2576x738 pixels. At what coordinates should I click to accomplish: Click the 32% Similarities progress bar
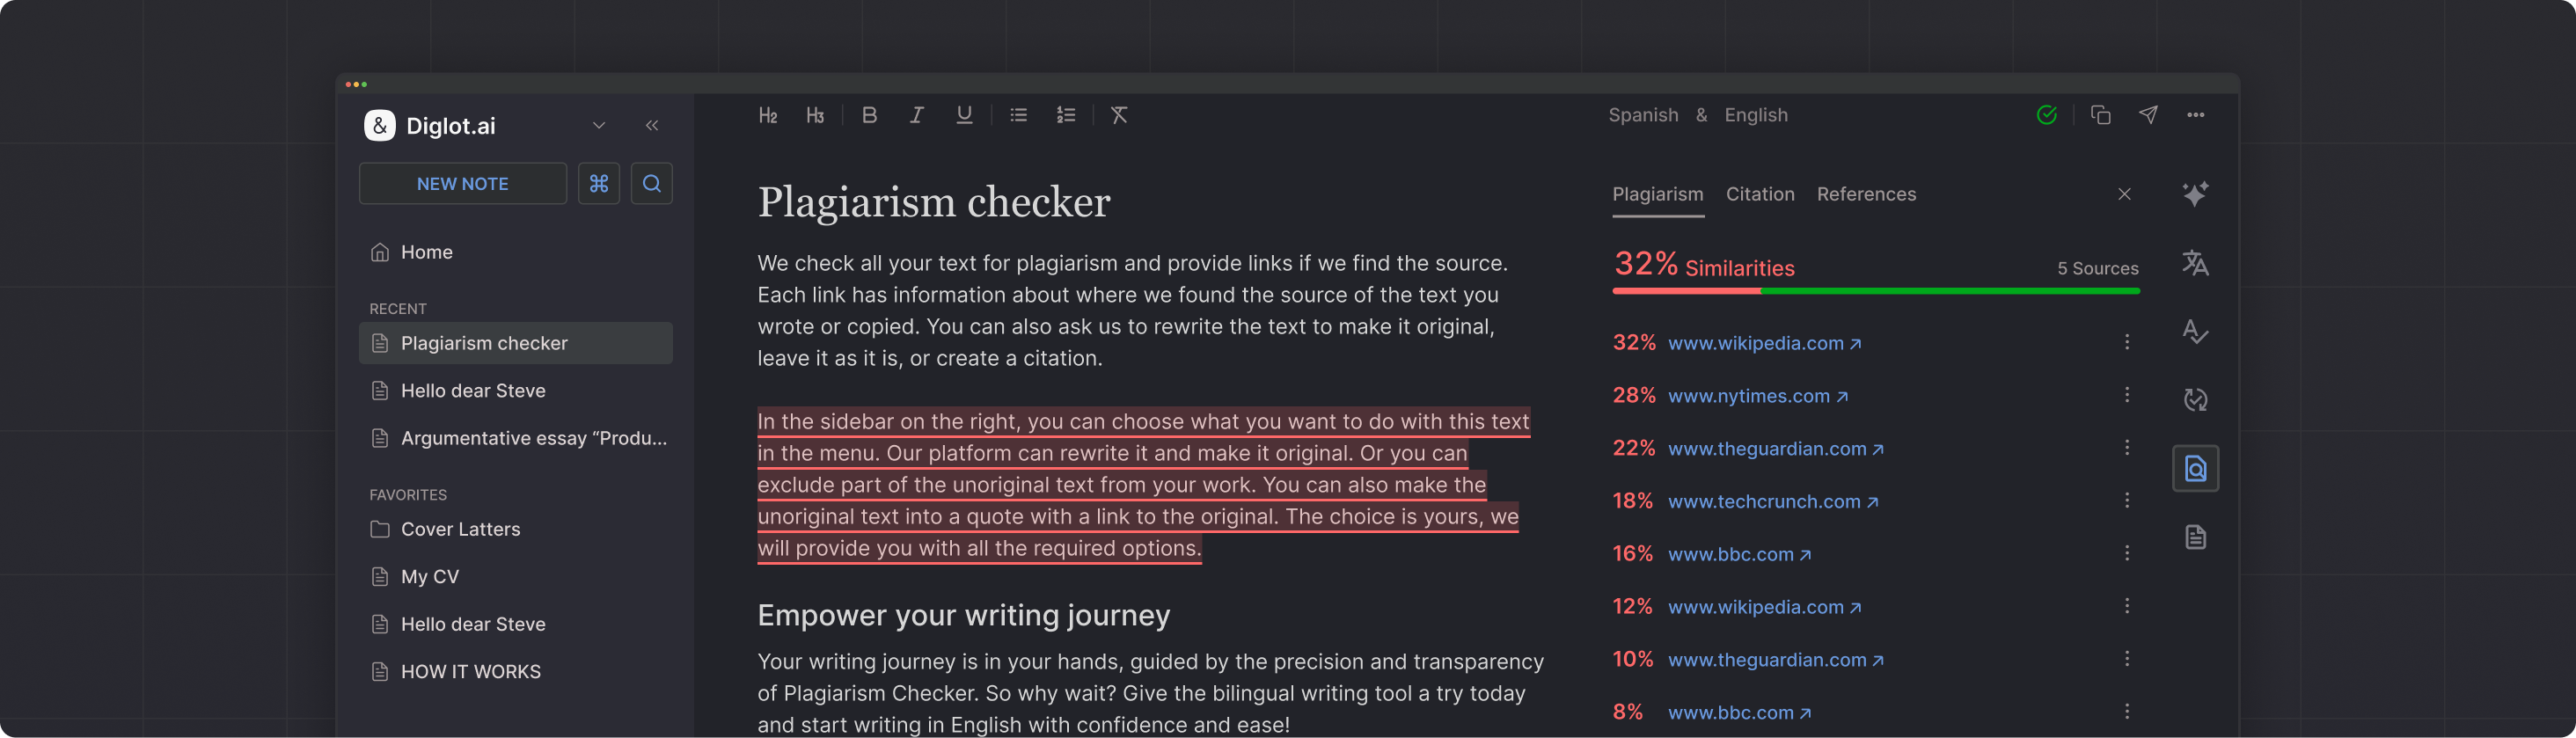pos(1876,291)
